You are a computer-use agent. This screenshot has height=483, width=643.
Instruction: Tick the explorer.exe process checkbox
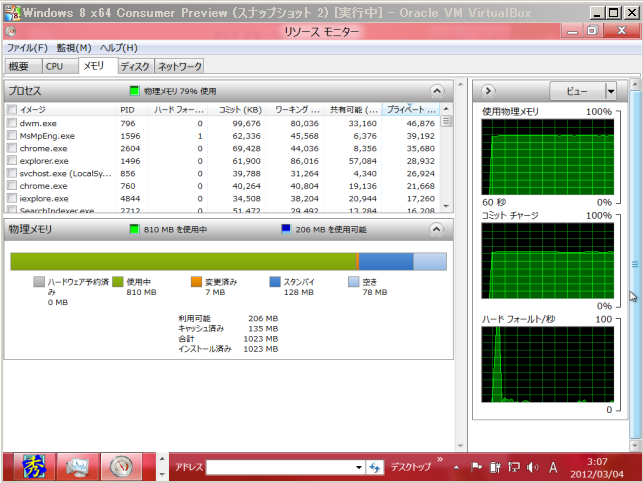(x=12, y=160)
